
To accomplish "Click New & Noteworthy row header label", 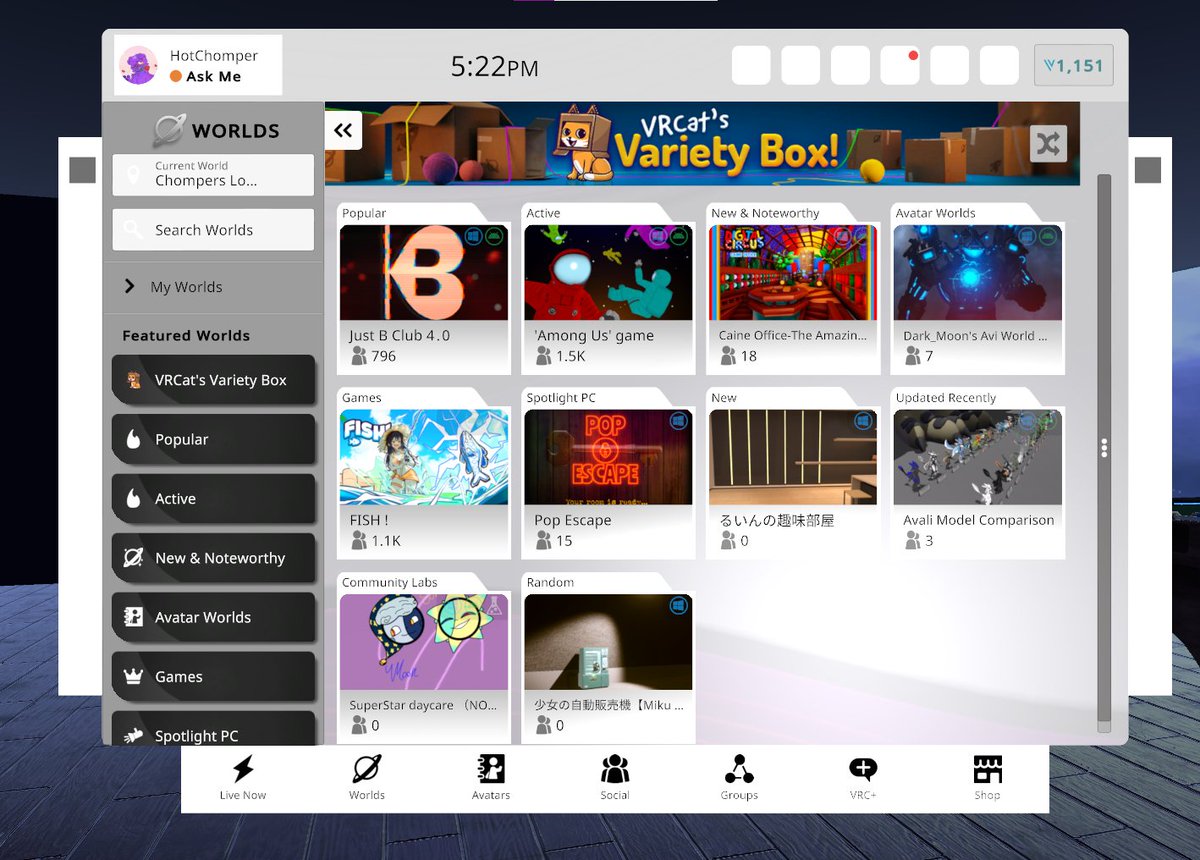I will point(765,213).
